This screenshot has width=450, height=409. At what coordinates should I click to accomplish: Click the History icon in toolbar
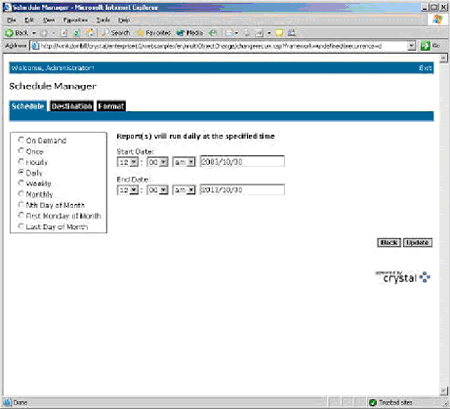pos(212,33)
